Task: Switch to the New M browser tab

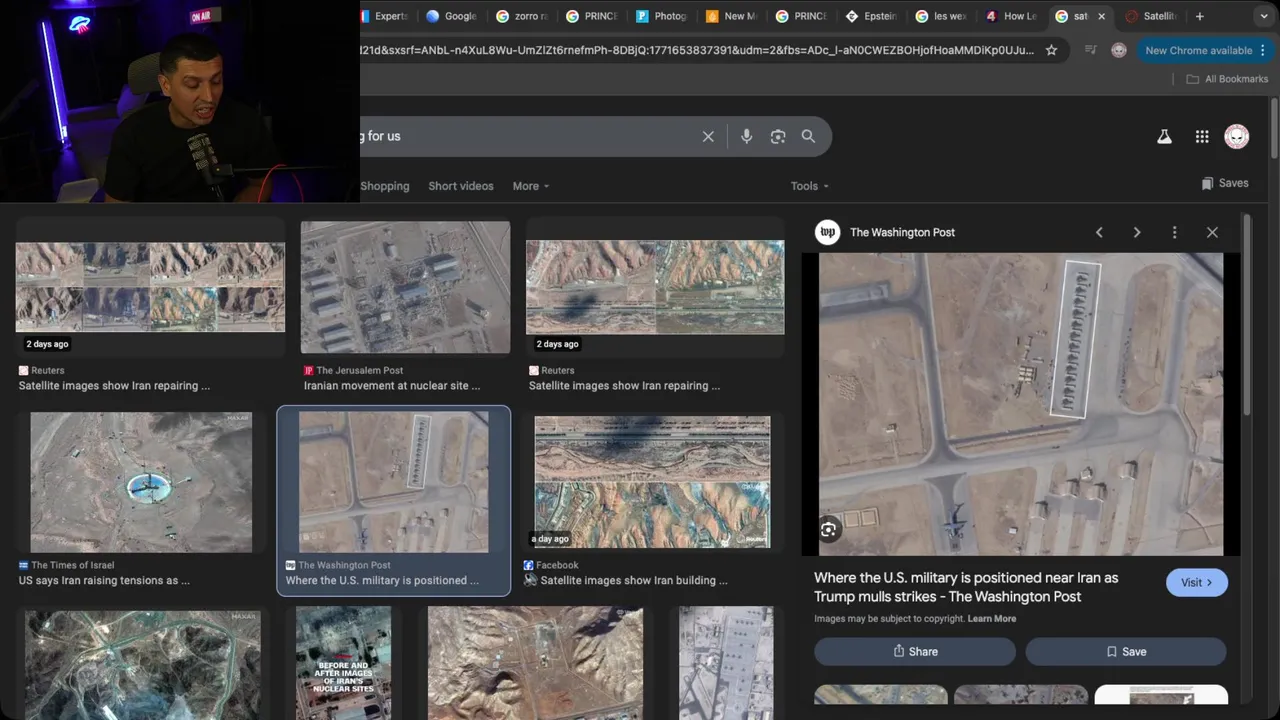Action: pyautogui.click(x=732, y=16)
